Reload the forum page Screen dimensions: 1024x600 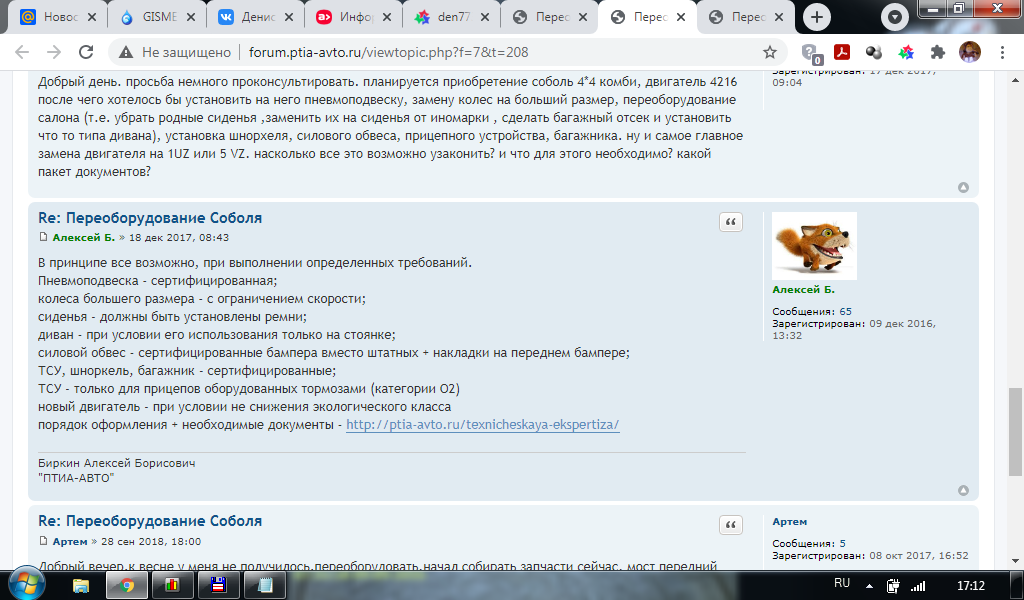click(x=86, y=52)
